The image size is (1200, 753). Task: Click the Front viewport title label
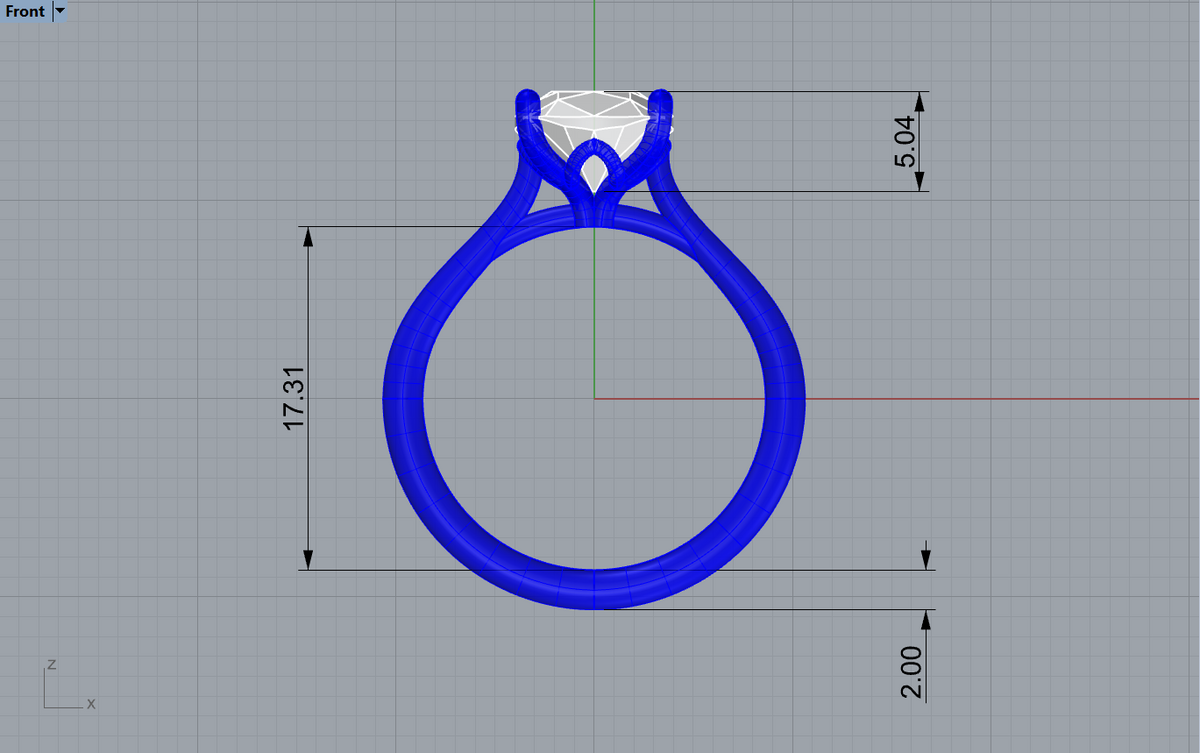pos(24,12)
